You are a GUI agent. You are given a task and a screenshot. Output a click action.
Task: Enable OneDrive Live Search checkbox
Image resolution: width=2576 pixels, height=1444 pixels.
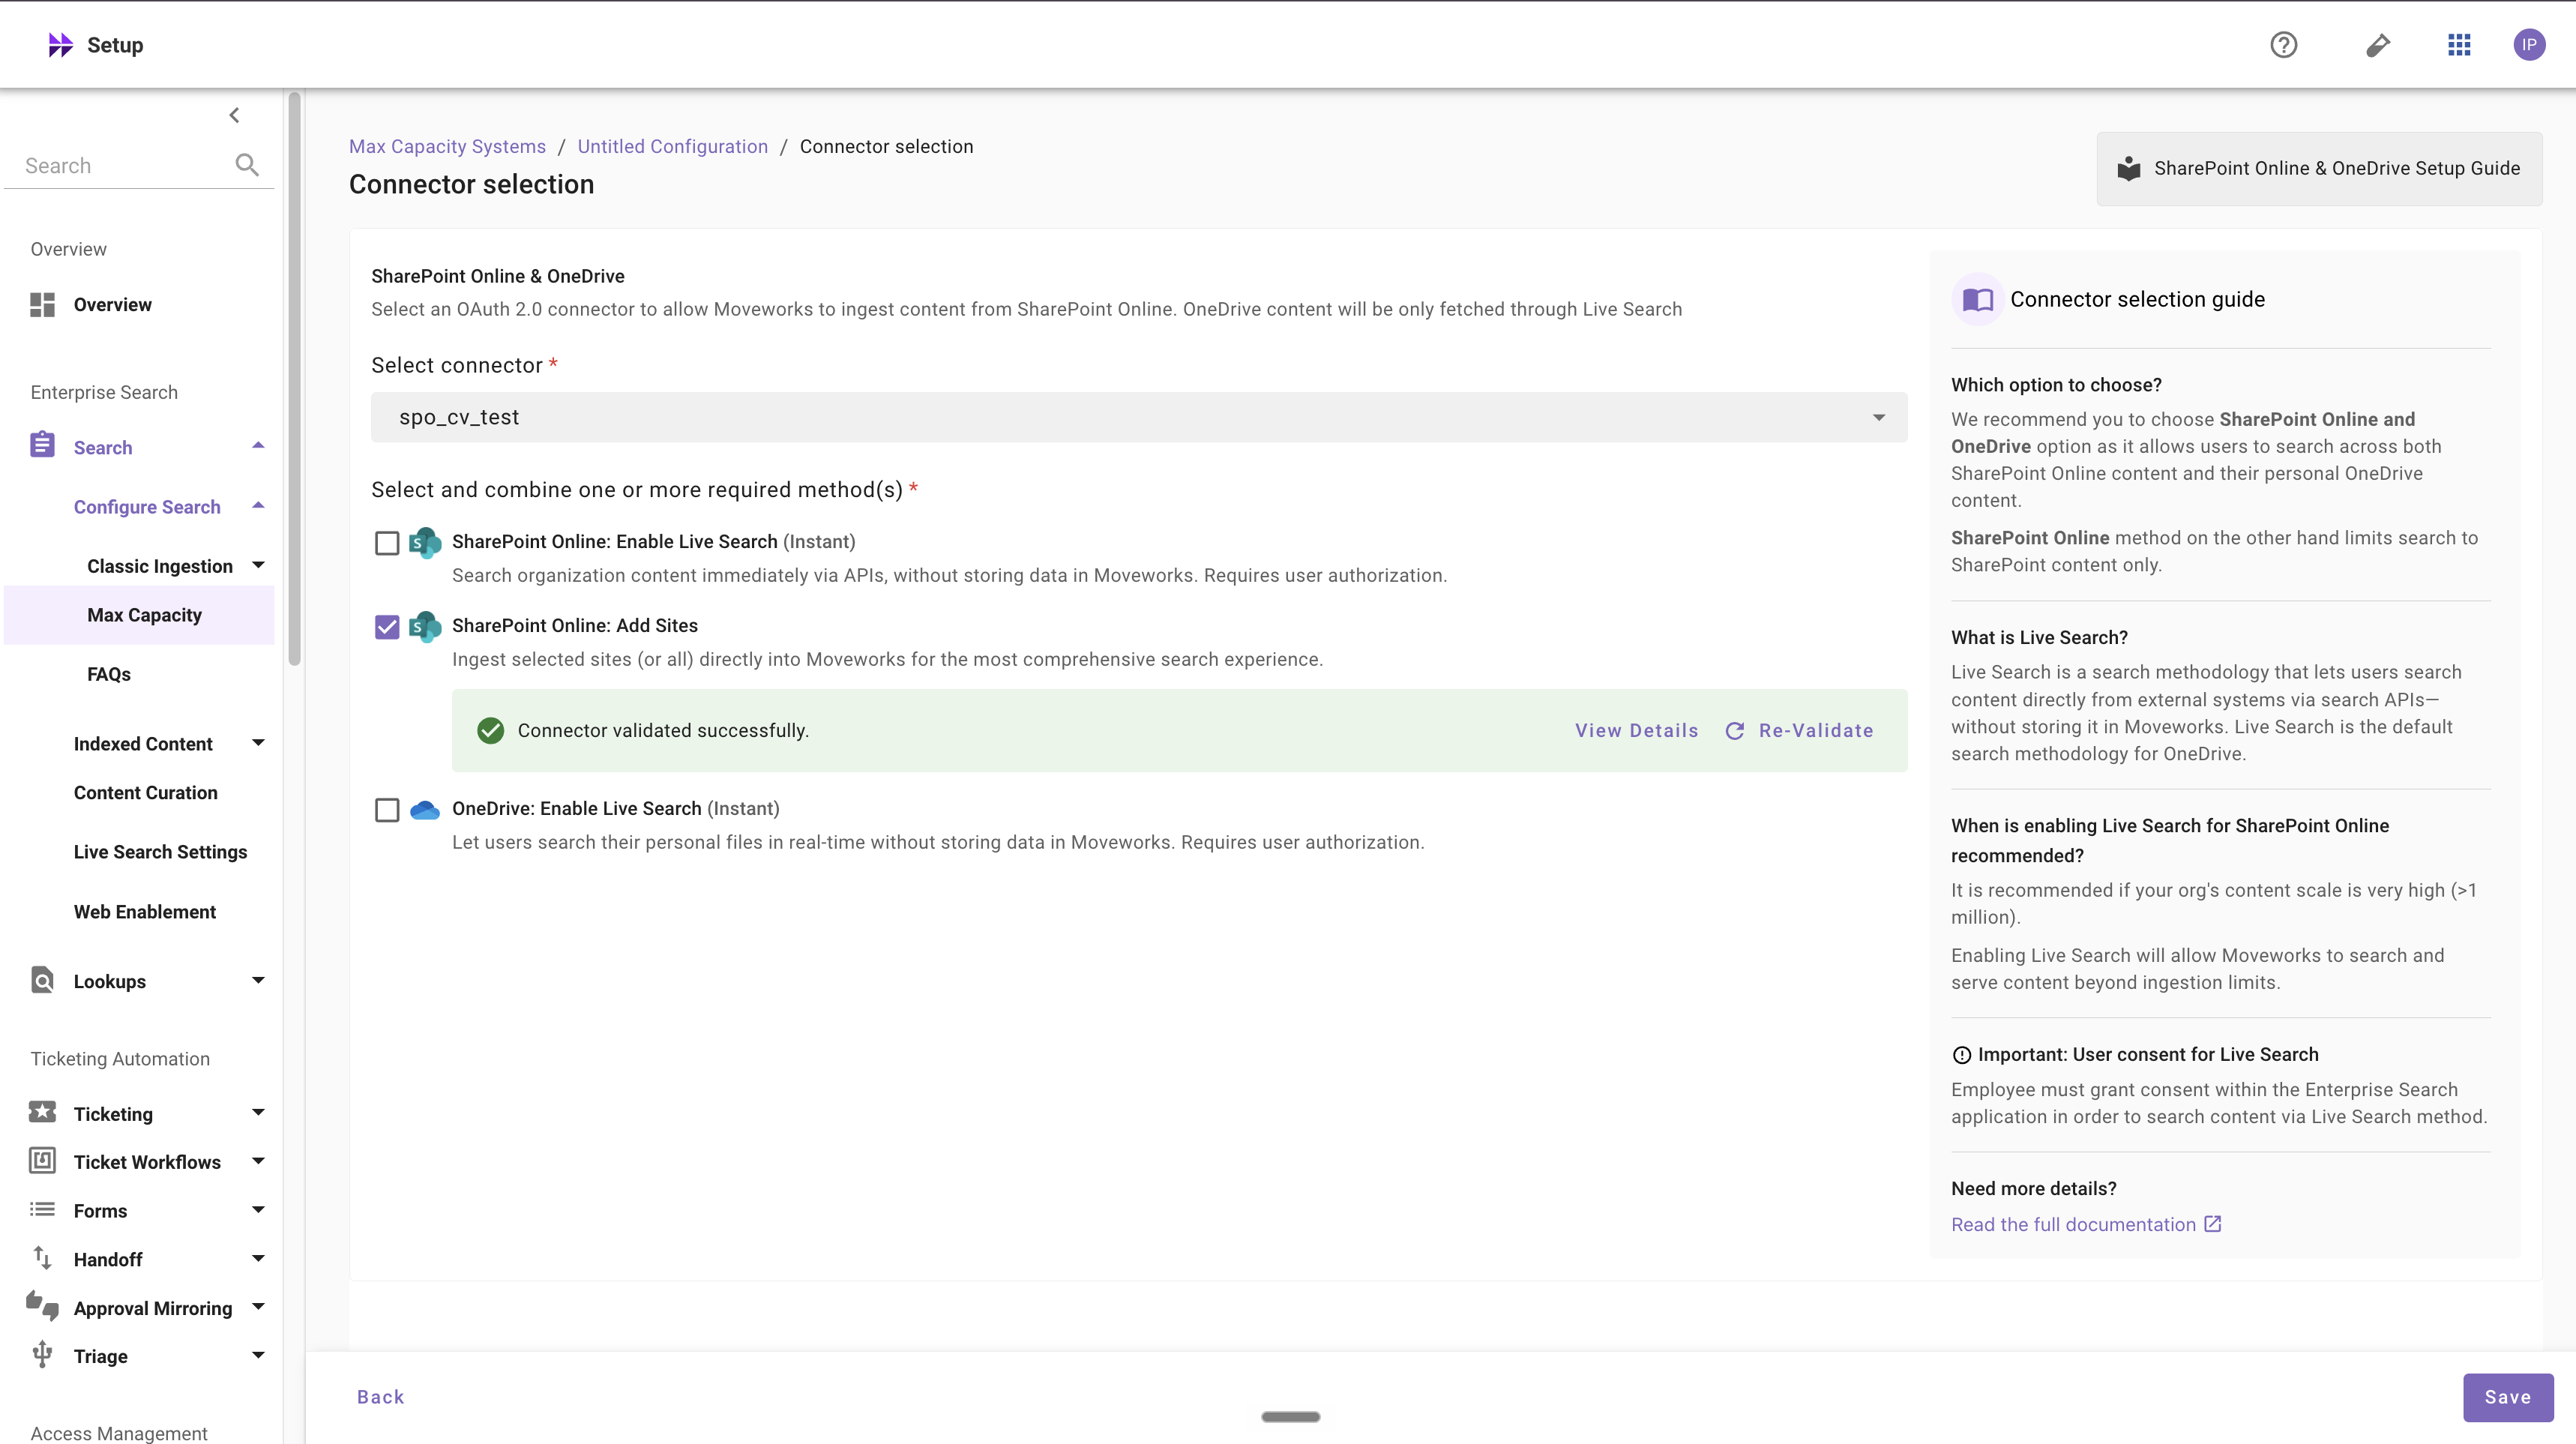tap(387, 810)
